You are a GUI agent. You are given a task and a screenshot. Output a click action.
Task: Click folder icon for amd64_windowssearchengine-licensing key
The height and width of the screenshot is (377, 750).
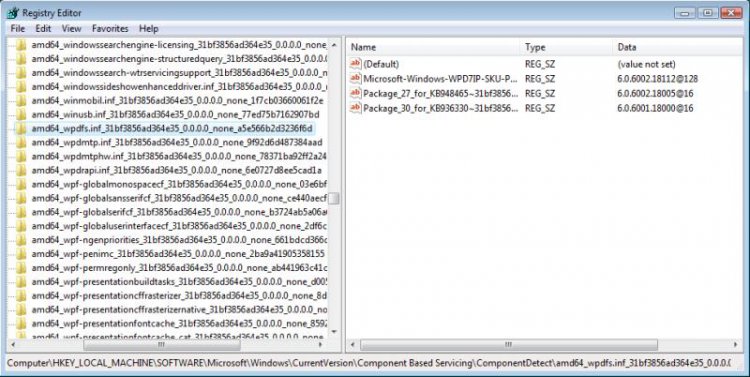point(21,45)
